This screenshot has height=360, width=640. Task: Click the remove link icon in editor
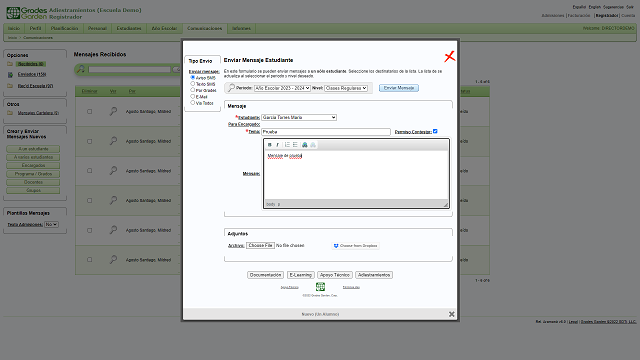313,145
